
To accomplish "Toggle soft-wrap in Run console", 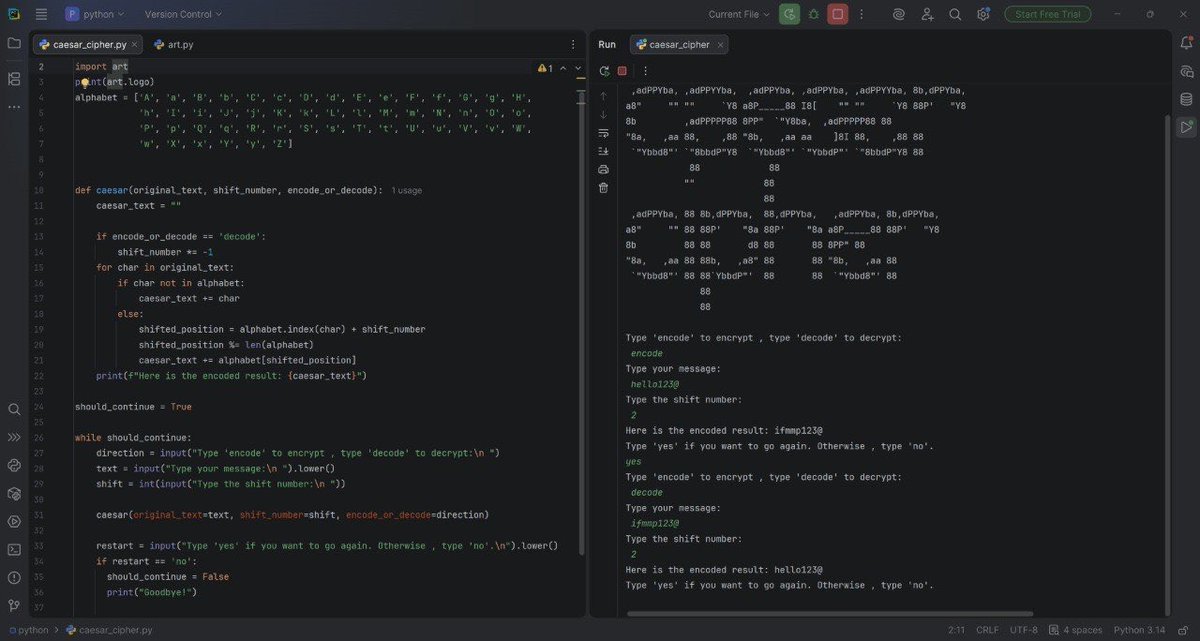I will click(603, 133).
